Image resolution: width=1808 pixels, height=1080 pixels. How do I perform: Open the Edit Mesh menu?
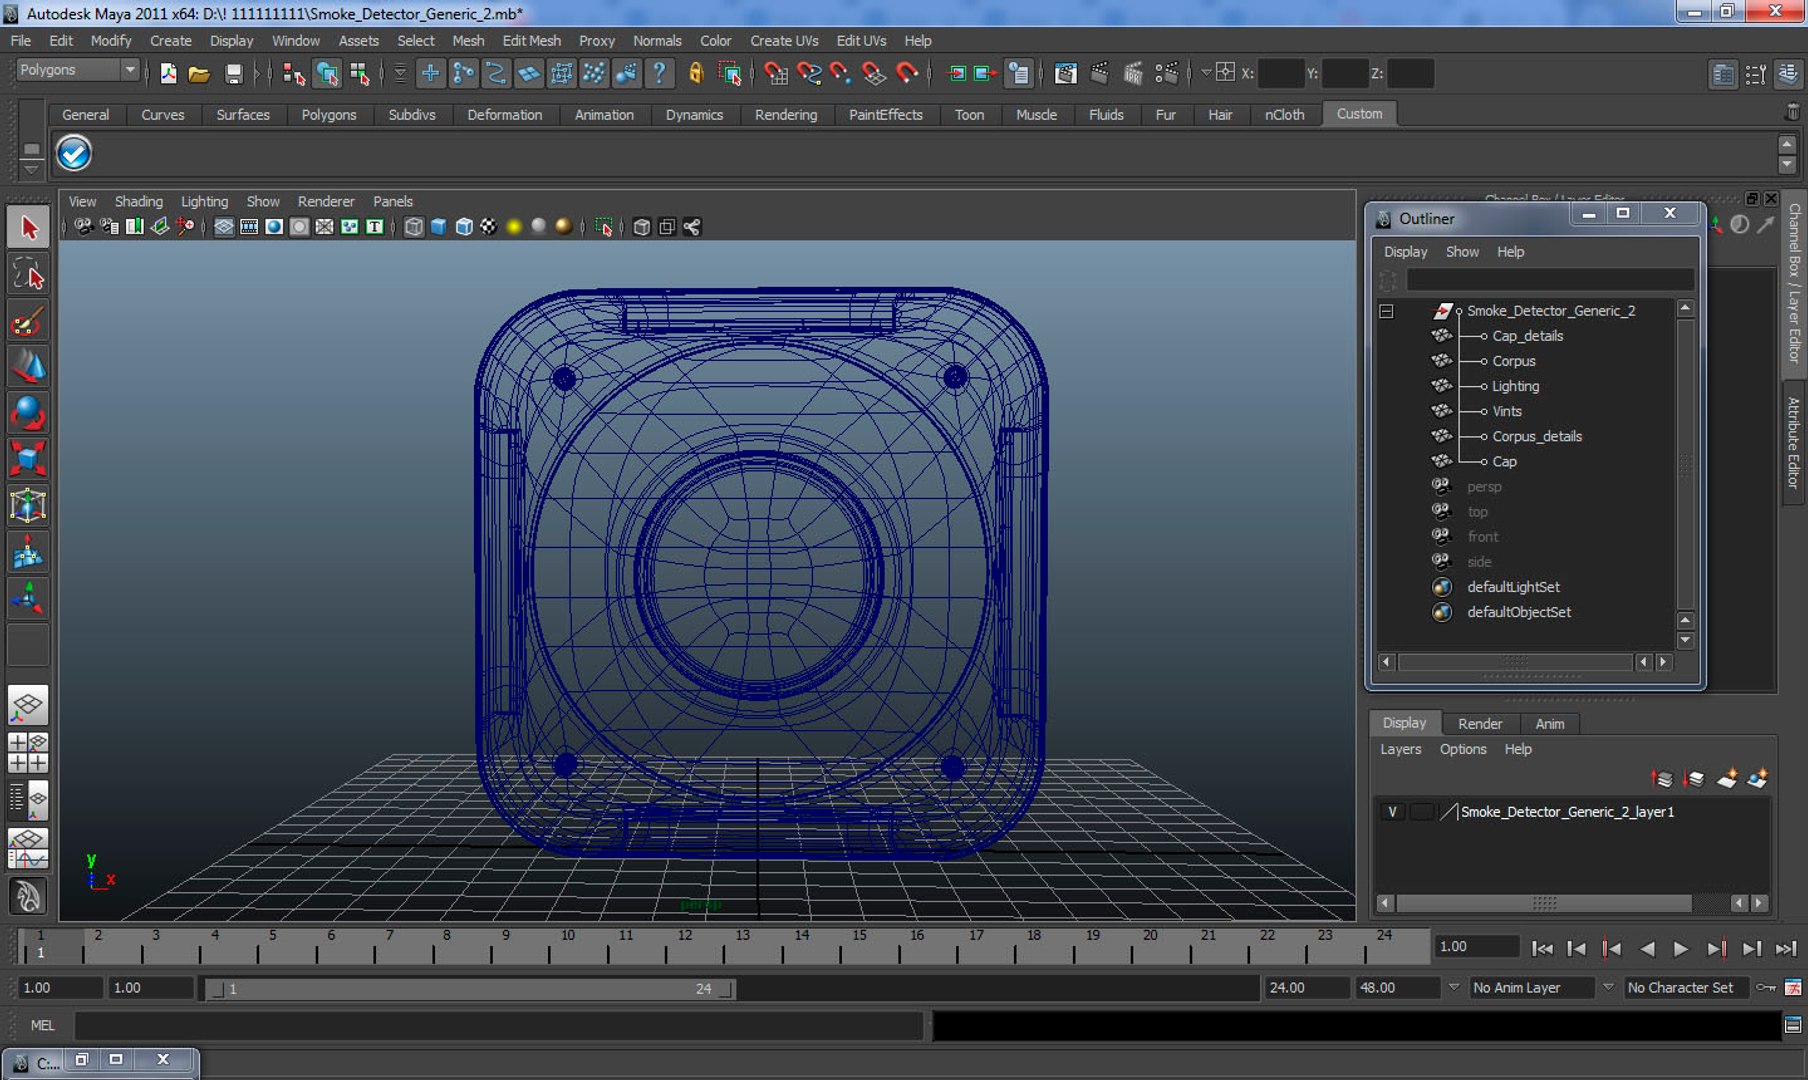click(x=531, y=41)
